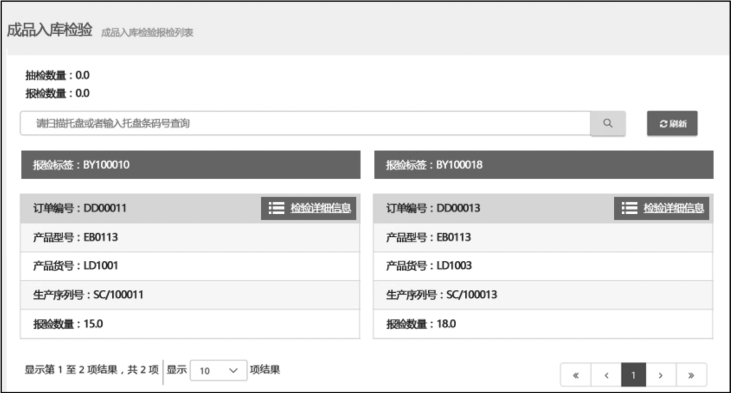The width and height of the screenshot is (731, 393).
Task: Click header 报验标签 BY100010
Action: coord(191,165)
